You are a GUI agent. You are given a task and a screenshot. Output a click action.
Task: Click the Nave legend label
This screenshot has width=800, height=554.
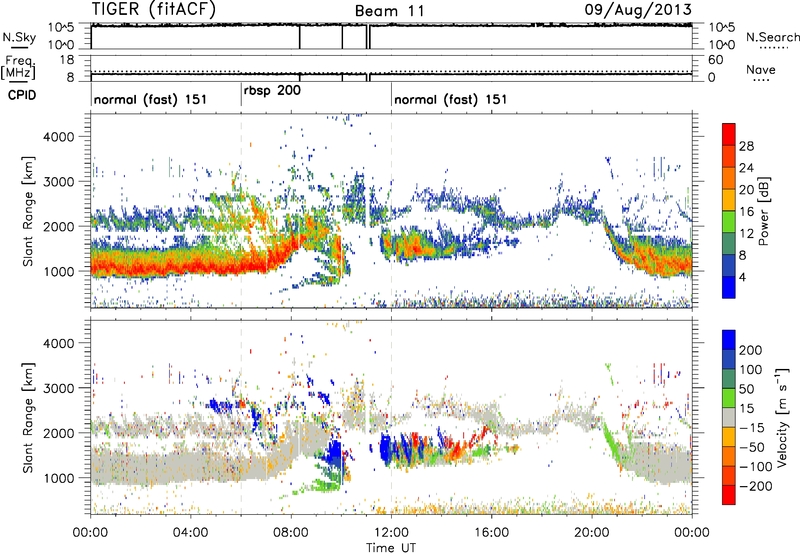761,69
